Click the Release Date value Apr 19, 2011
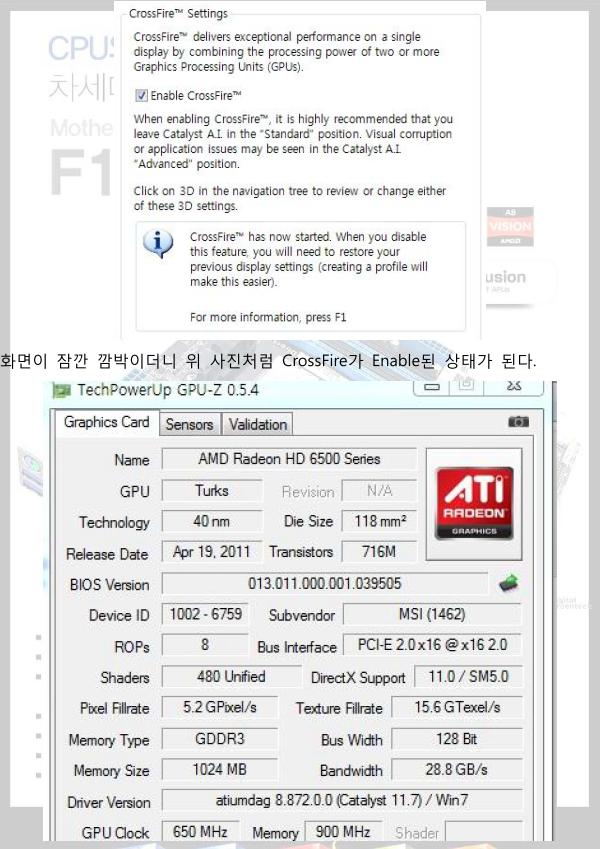600x849 pixels. pos(212,552)
